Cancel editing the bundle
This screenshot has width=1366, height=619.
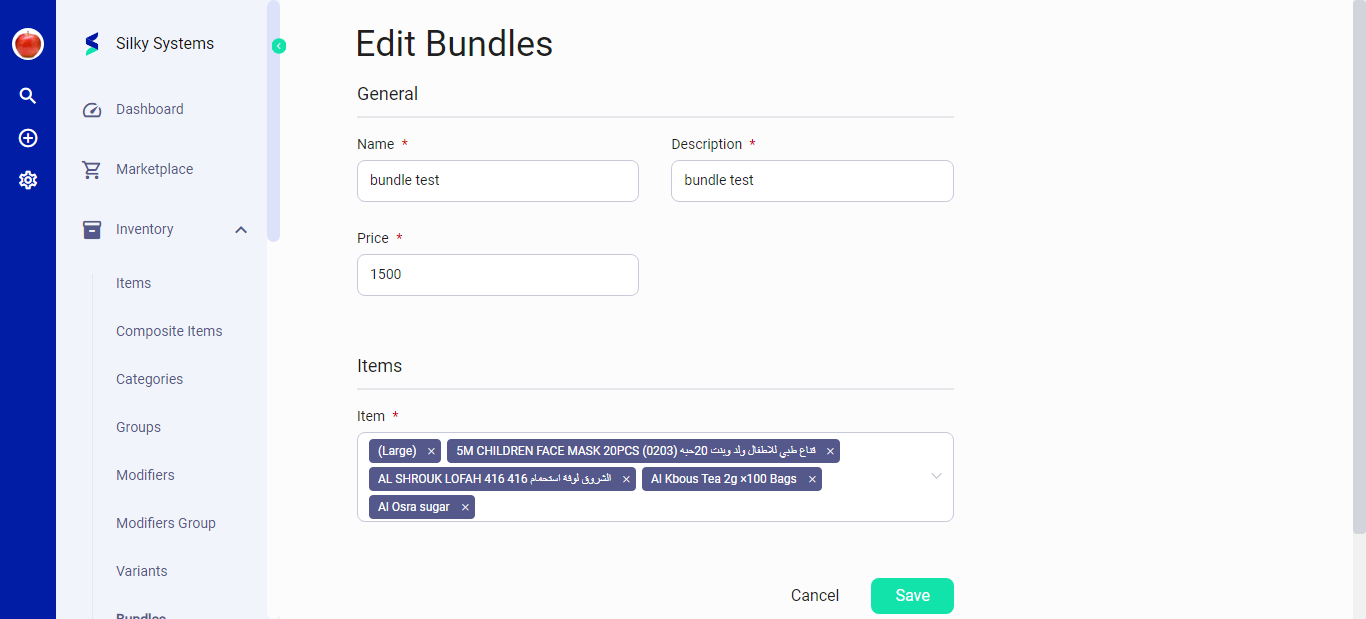tap(814, 595)
